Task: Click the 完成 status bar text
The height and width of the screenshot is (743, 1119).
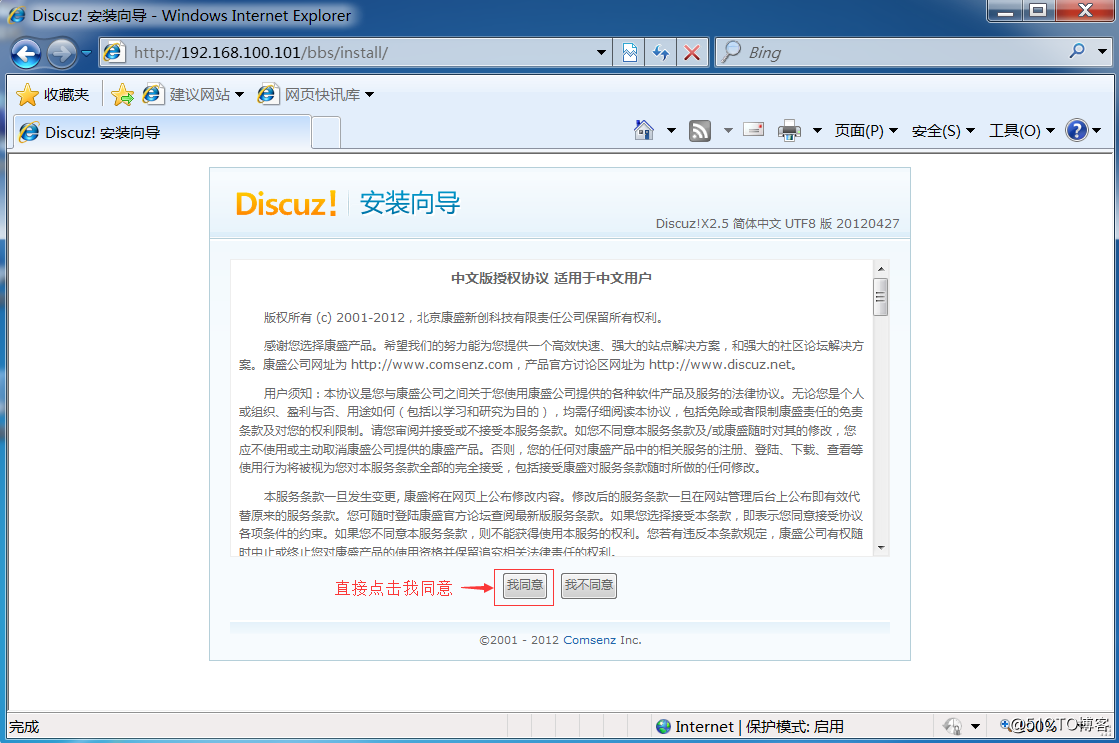Action: click(x=24, y=727)
